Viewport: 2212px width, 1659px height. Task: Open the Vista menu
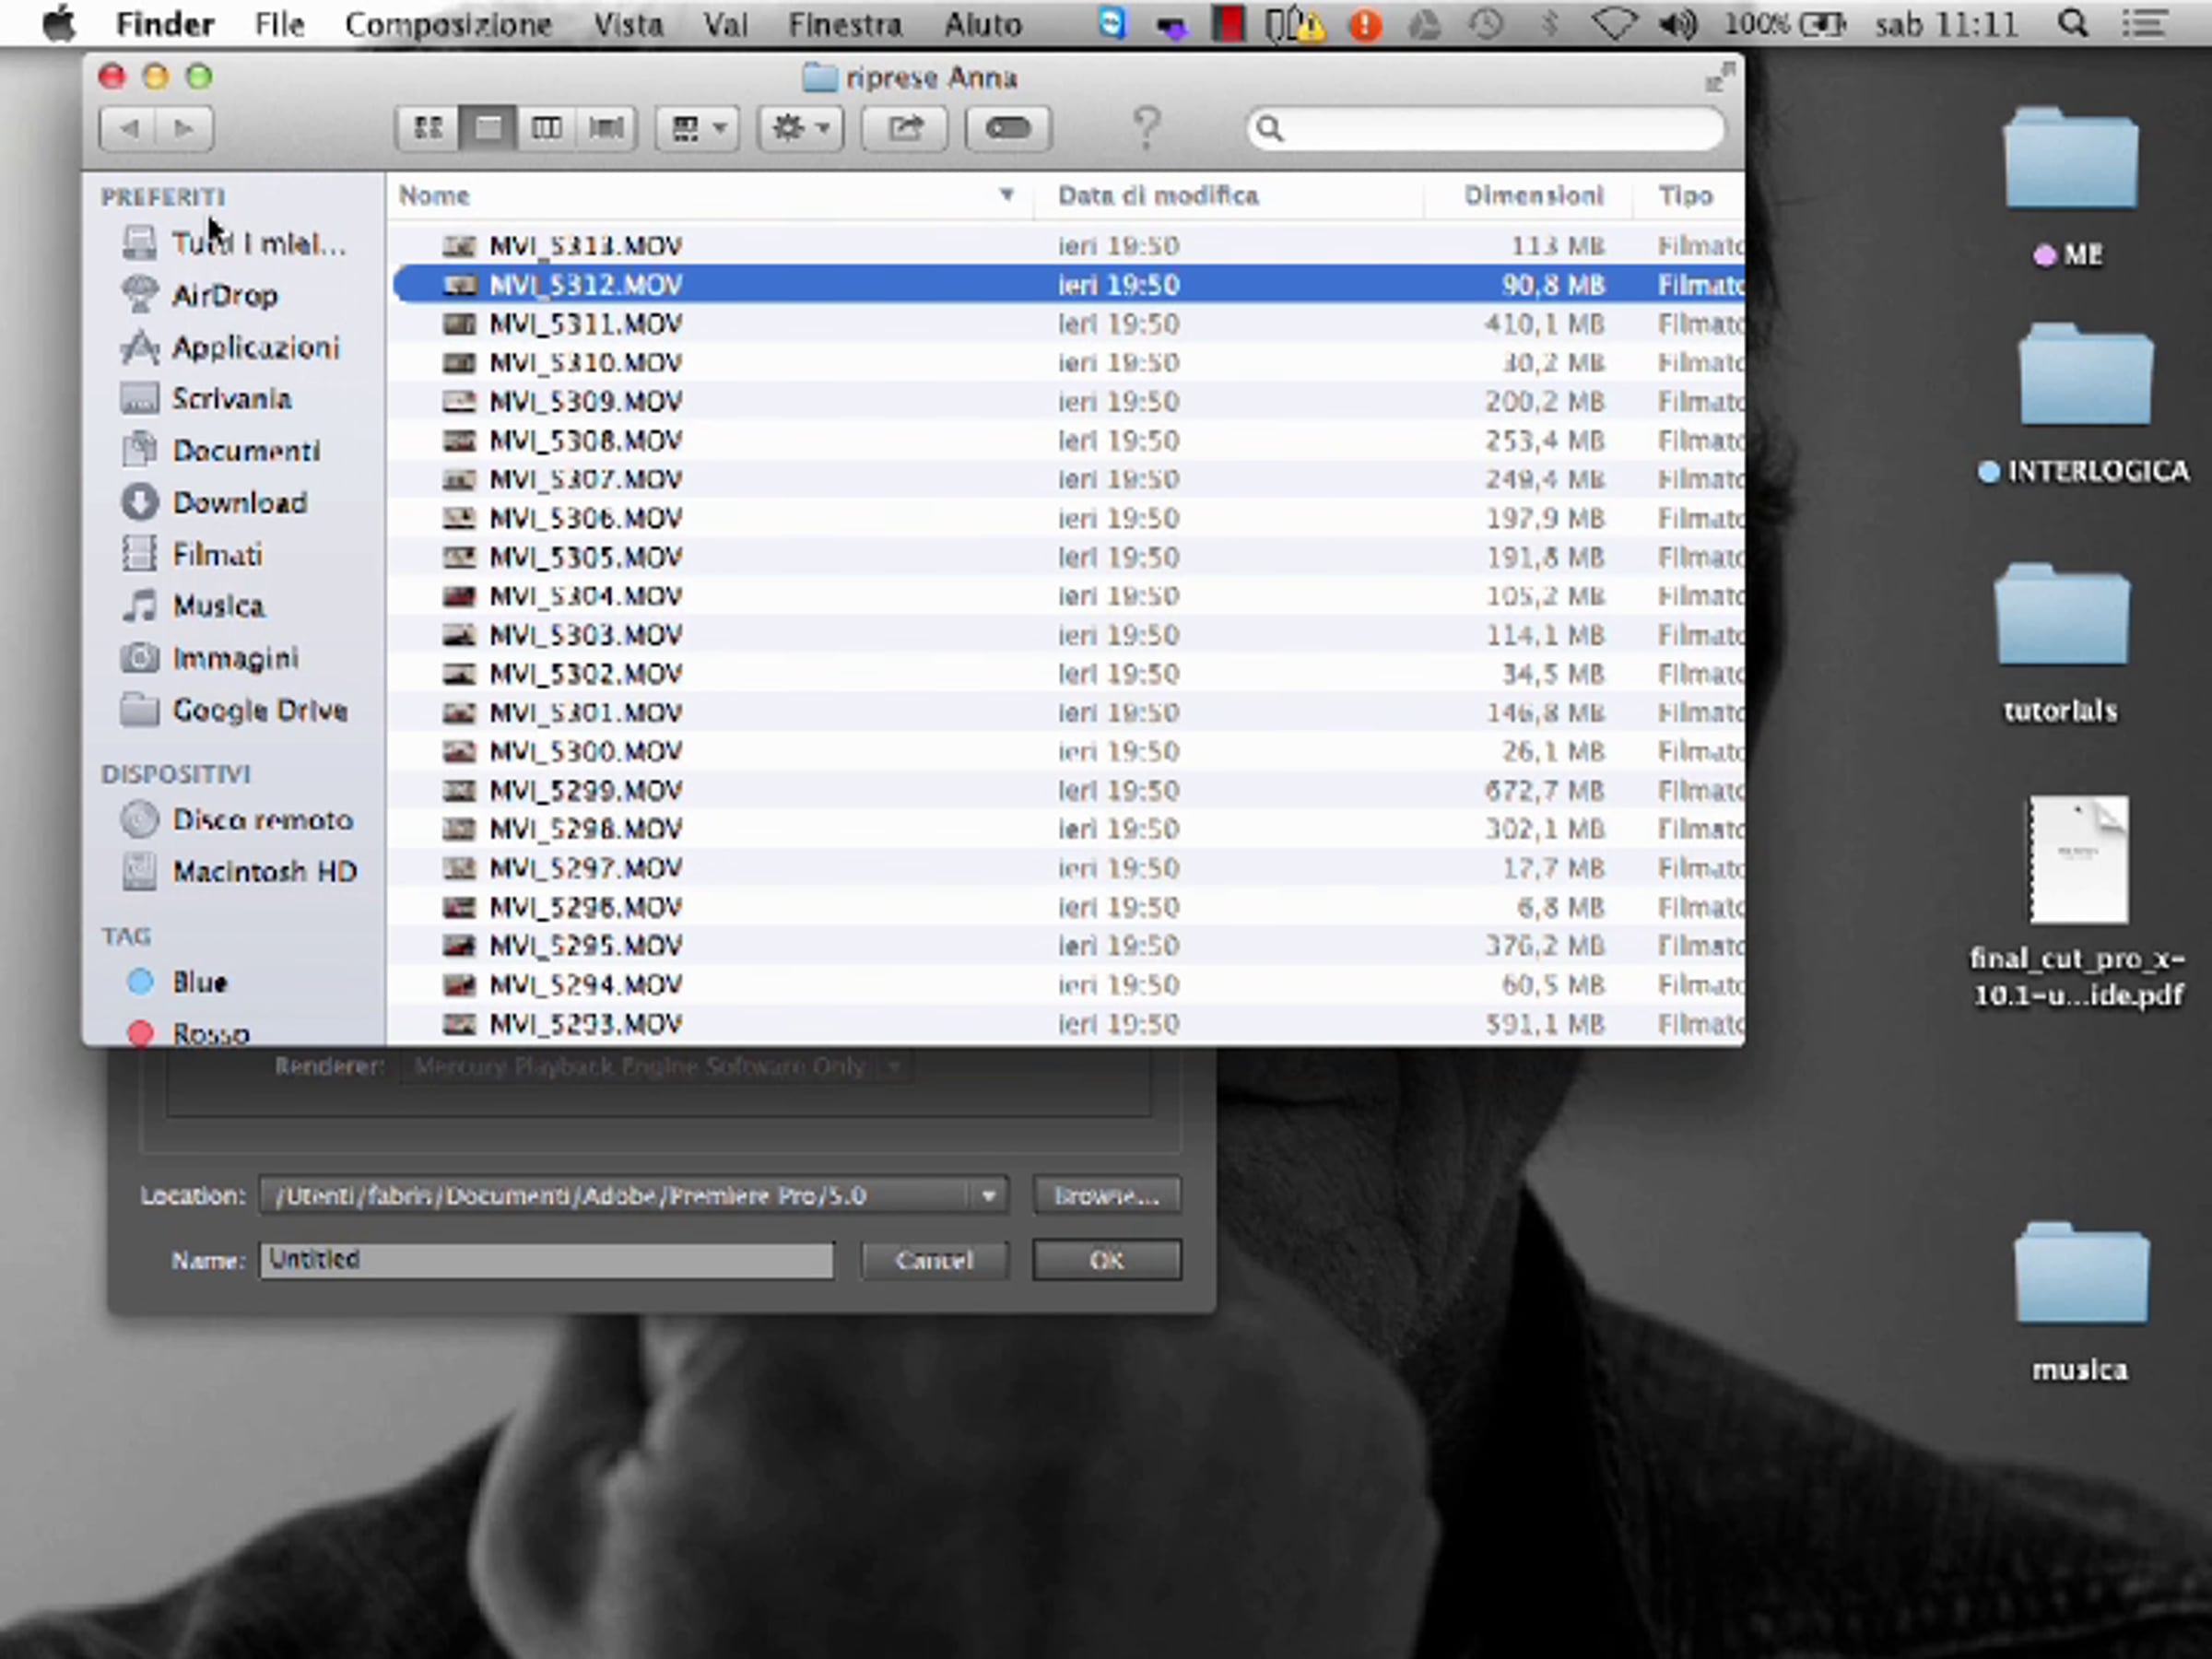628,24
